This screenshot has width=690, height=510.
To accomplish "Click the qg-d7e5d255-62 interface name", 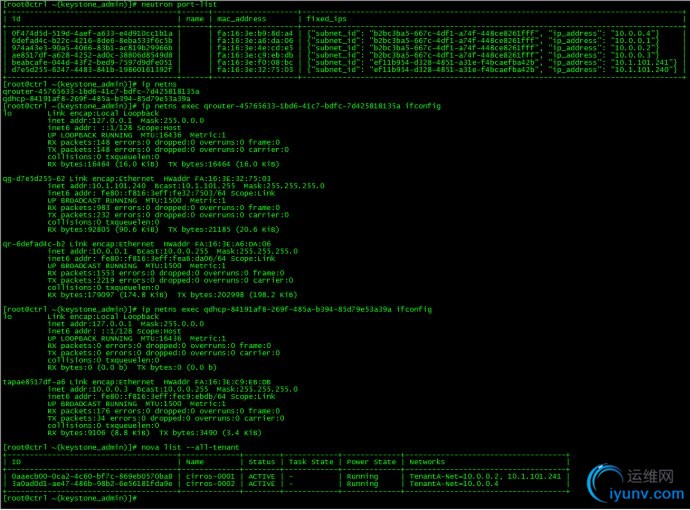I will click(x=33, y=179).
